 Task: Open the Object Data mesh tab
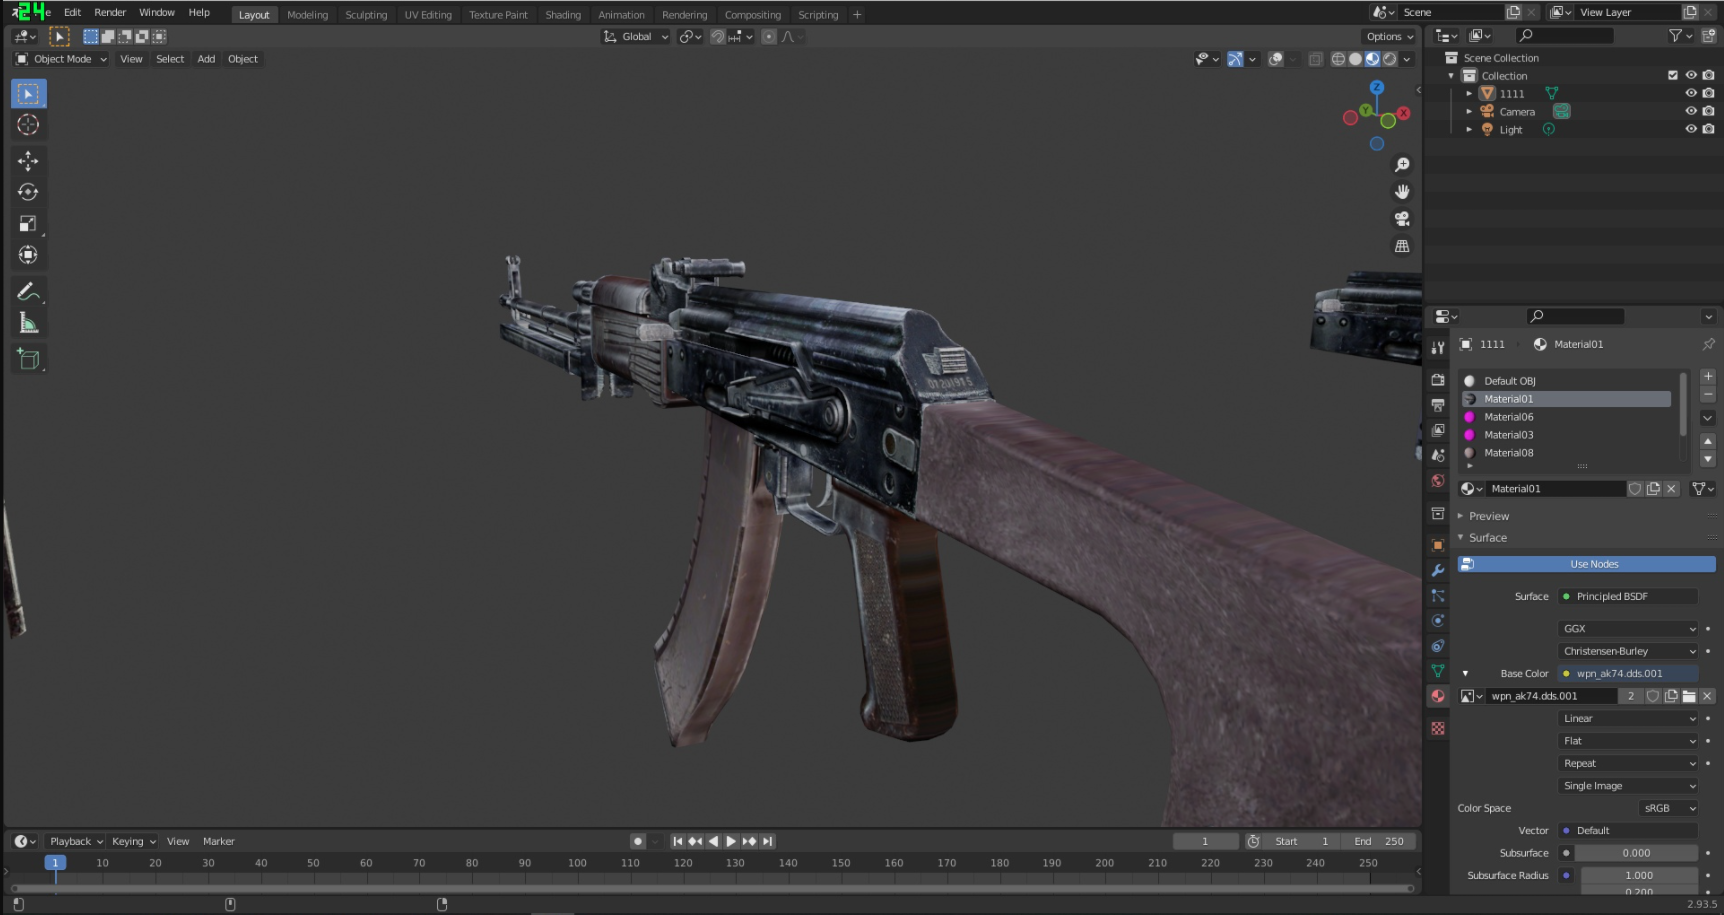point(1438,671)
